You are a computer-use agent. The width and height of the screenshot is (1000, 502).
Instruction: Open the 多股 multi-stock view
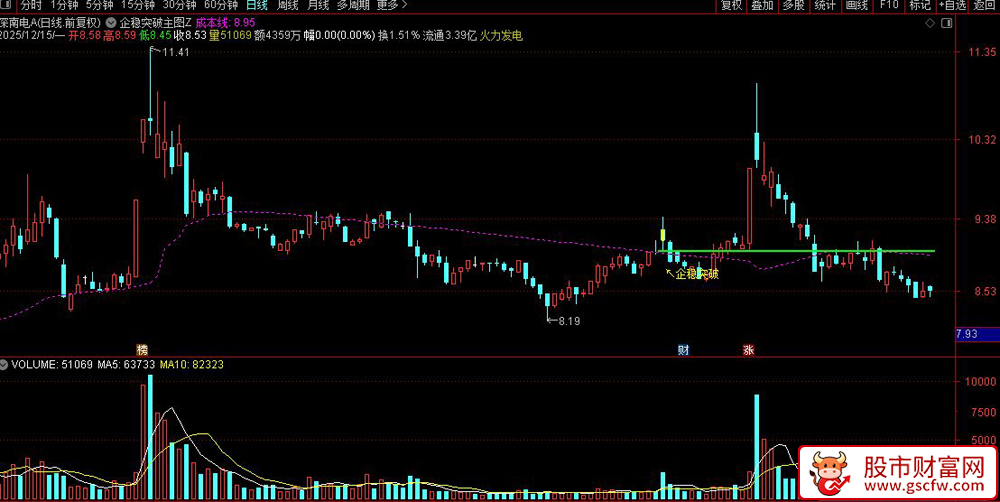click(x=793, y=5)
